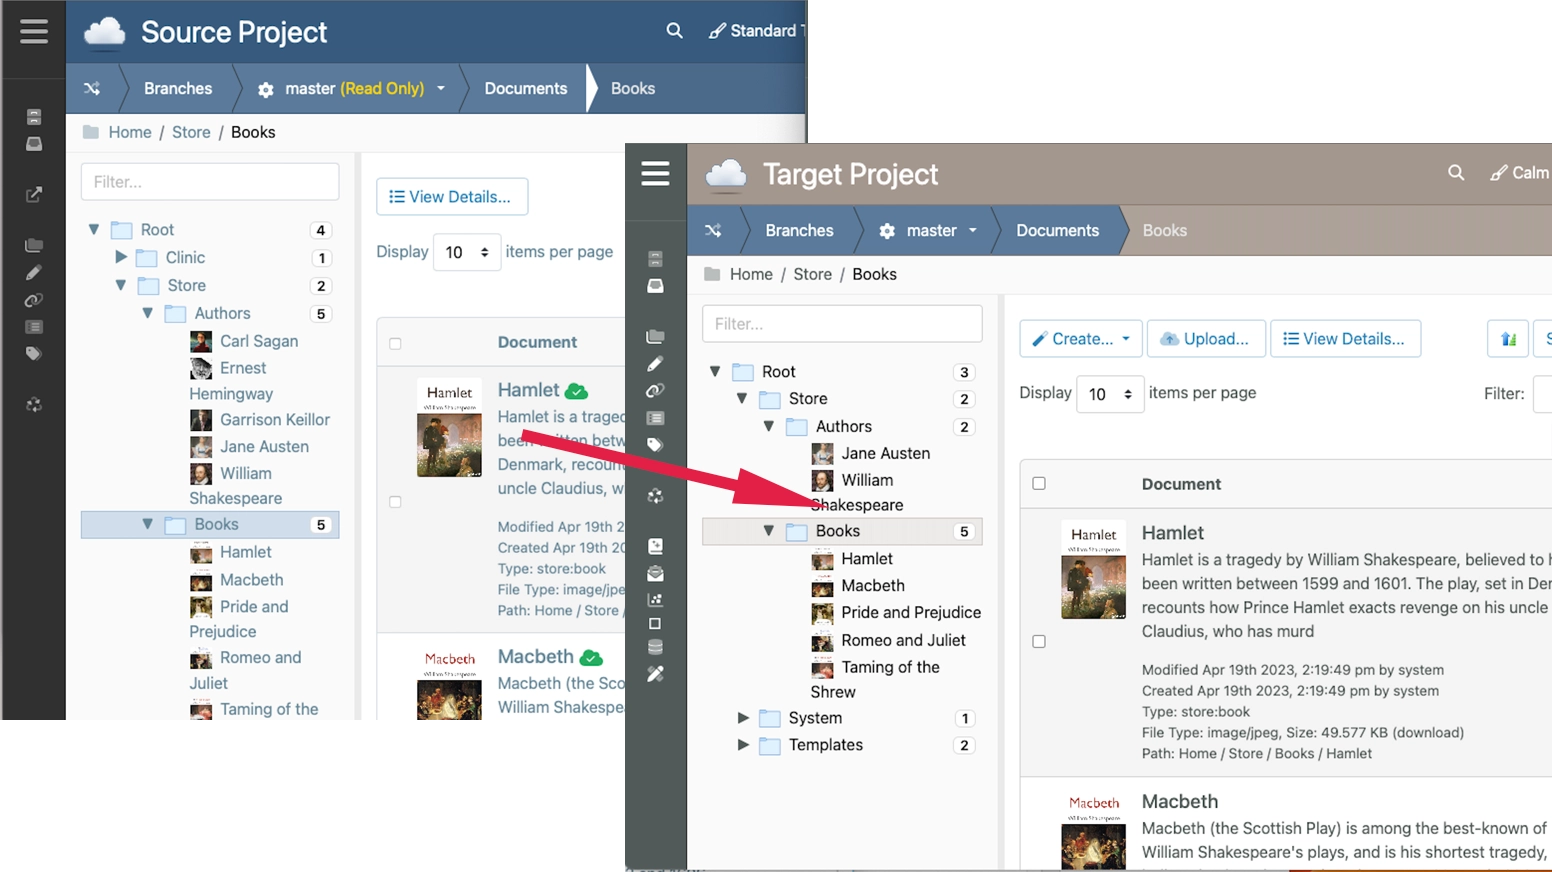Viewport: 1552px width, 872px height.
Task: Open the Branches tab in Source Project
Action: (178, 89)
